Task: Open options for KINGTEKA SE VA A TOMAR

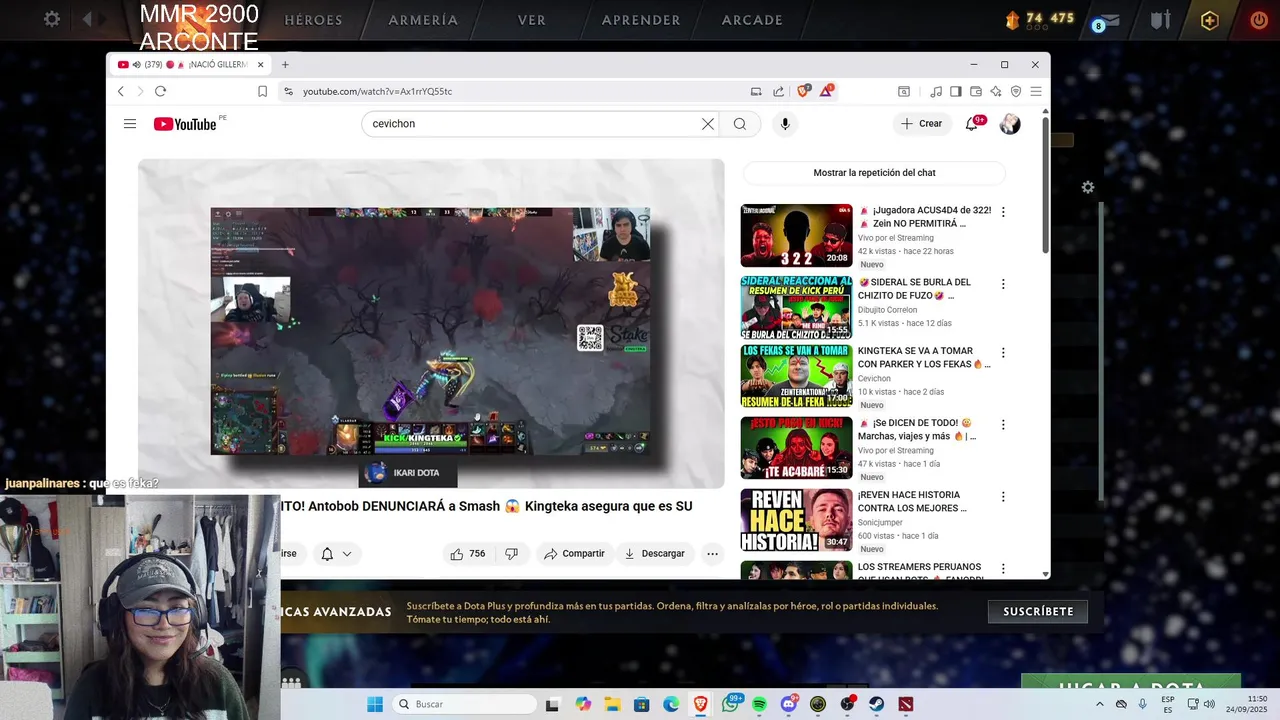Action: [x=1003, y=353]
